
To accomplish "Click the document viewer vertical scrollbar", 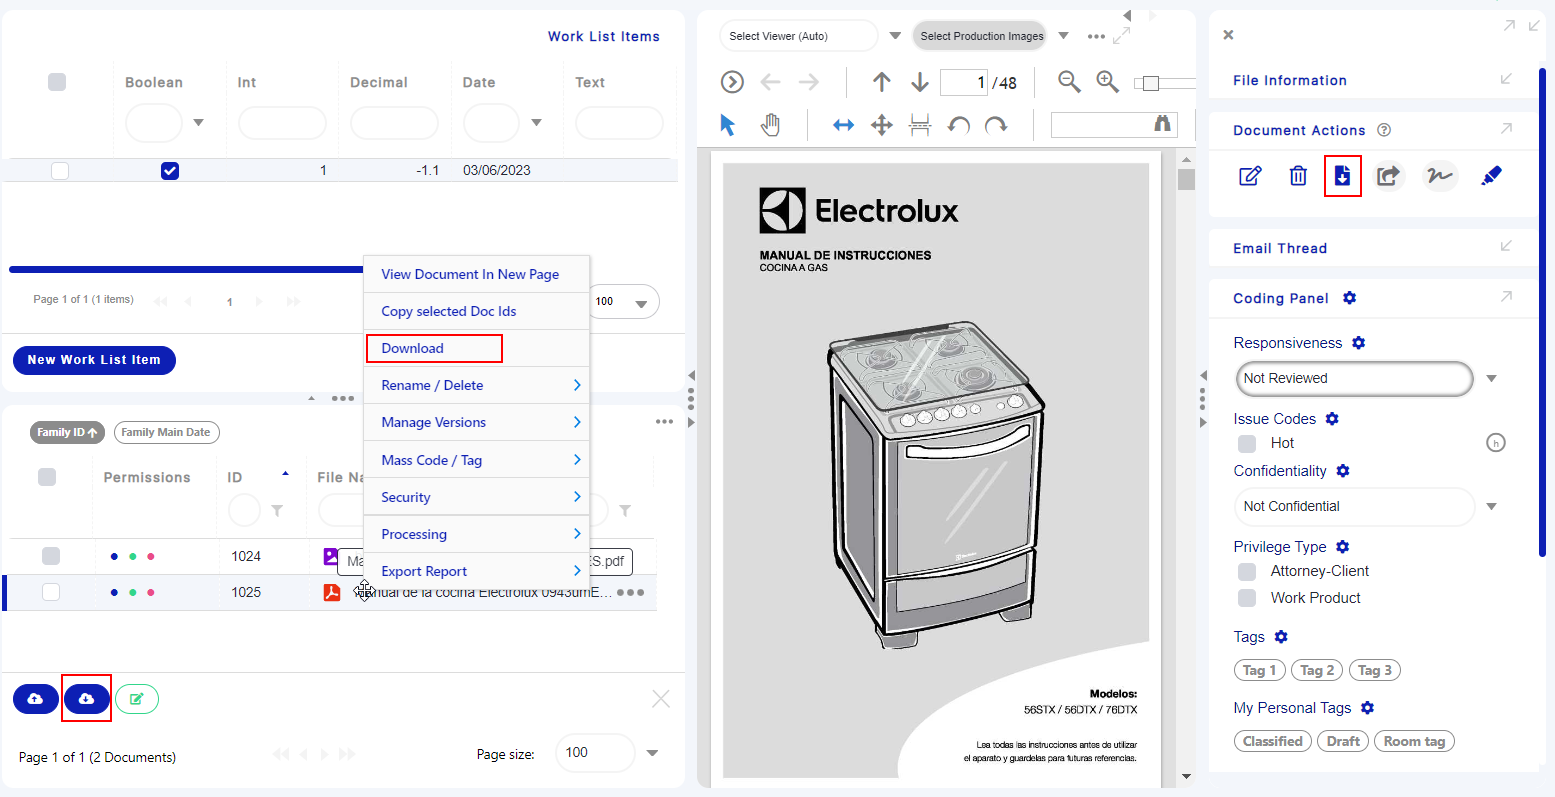I will [1187, 467].
